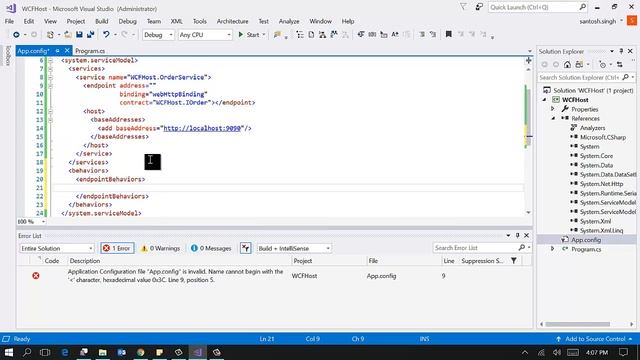The height and width of the screenshot is (360, 640).
Task: Click the Navigate Backward toolbar arrow
Action: pyautogui.click(x=16, y=35)
